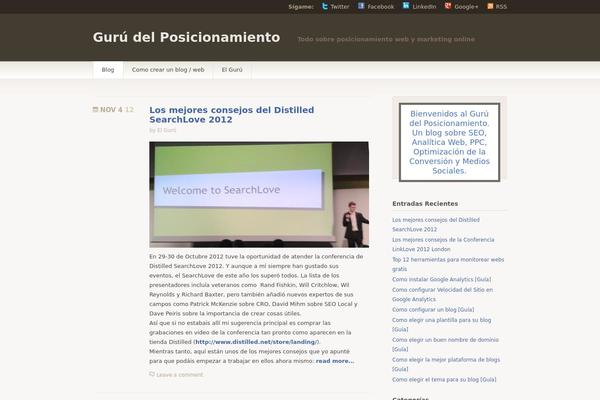Open 'Como crear un blog / web' tab

tap(168, 70)
